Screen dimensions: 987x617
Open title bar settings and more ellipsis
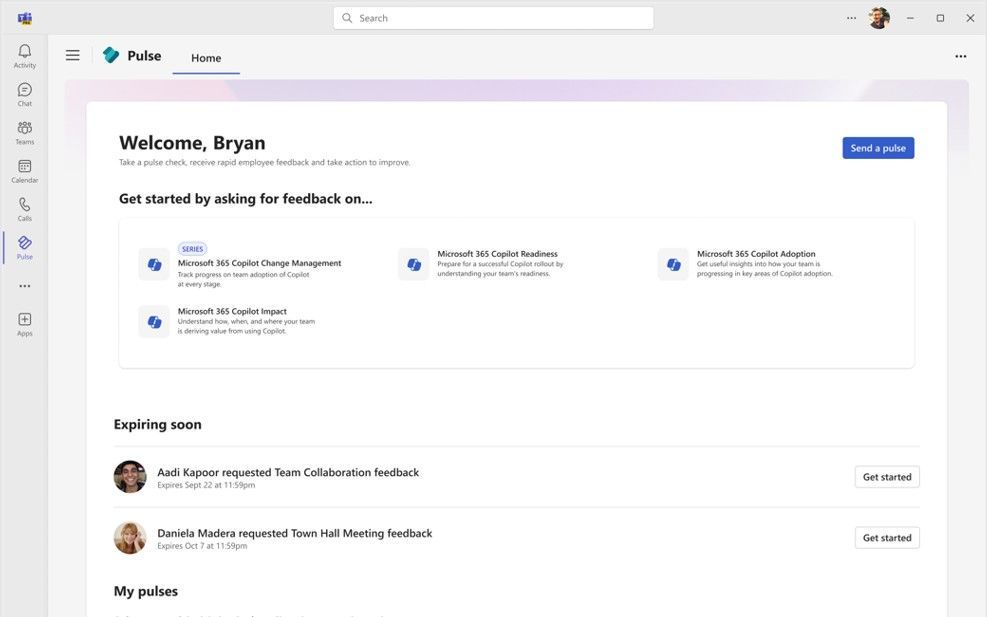(851, 18)
